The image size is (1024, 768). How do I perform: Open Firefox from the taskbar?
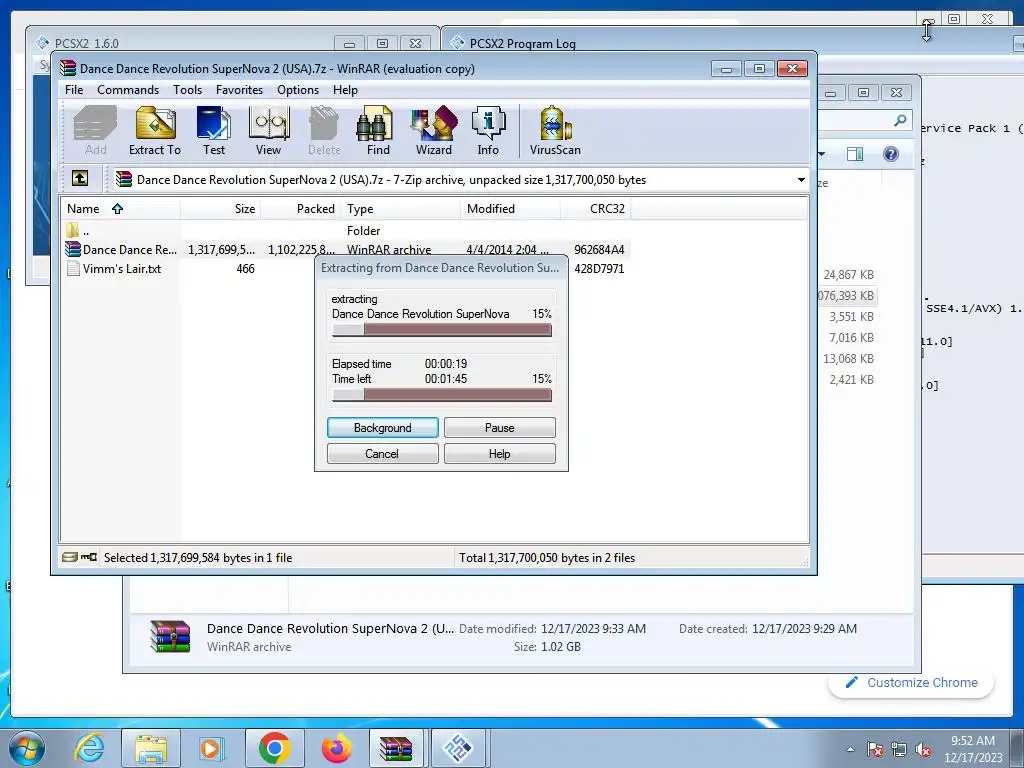[x=336, y=748]
